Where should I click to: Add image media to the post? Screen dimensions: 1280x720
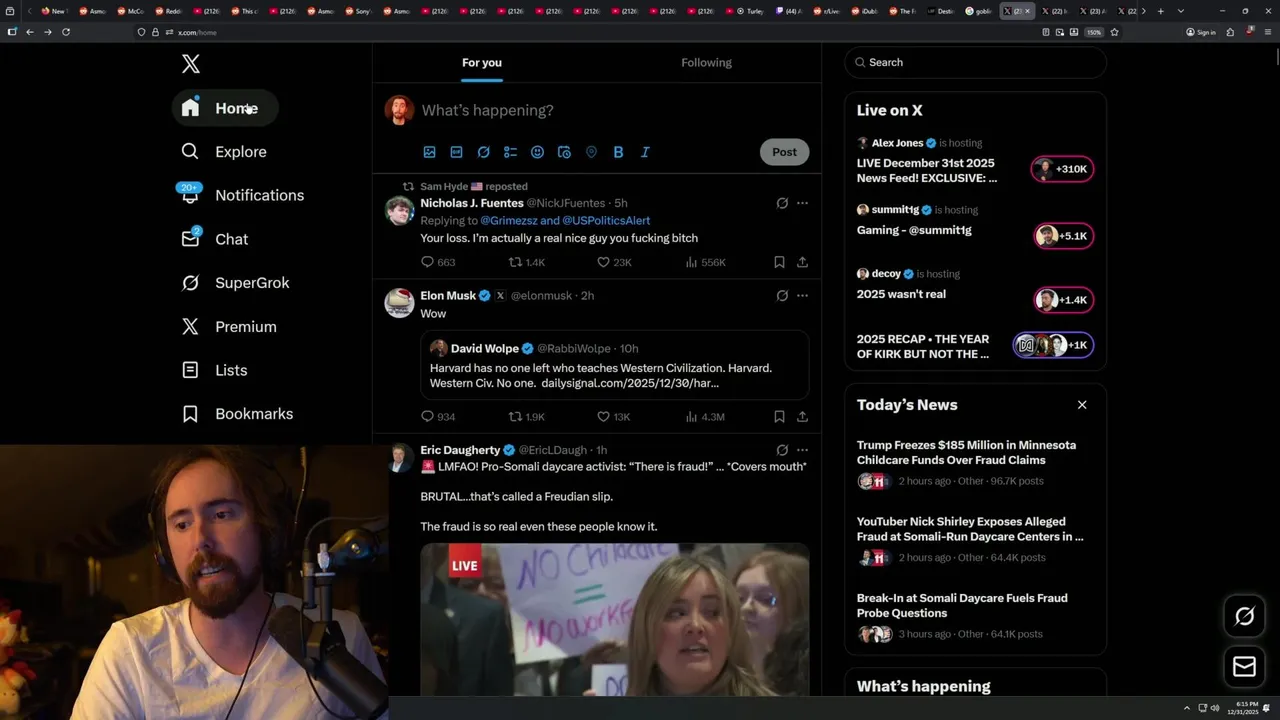[429, 152]
